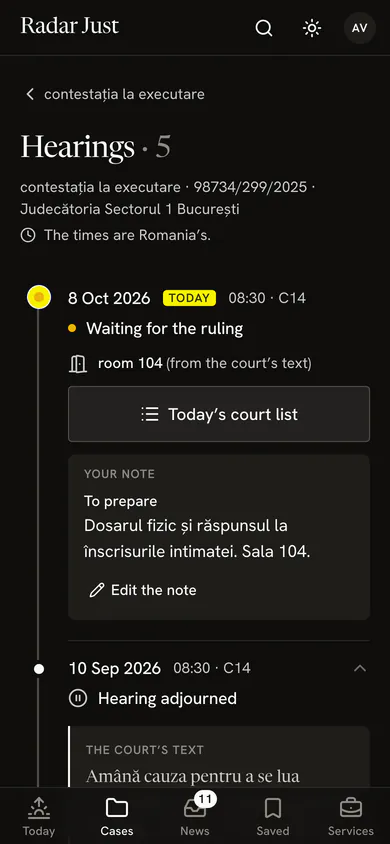Click the pause icon by Hearing adjourned
This screenshot has height=844, width=390.
click(x=78, y=699)
